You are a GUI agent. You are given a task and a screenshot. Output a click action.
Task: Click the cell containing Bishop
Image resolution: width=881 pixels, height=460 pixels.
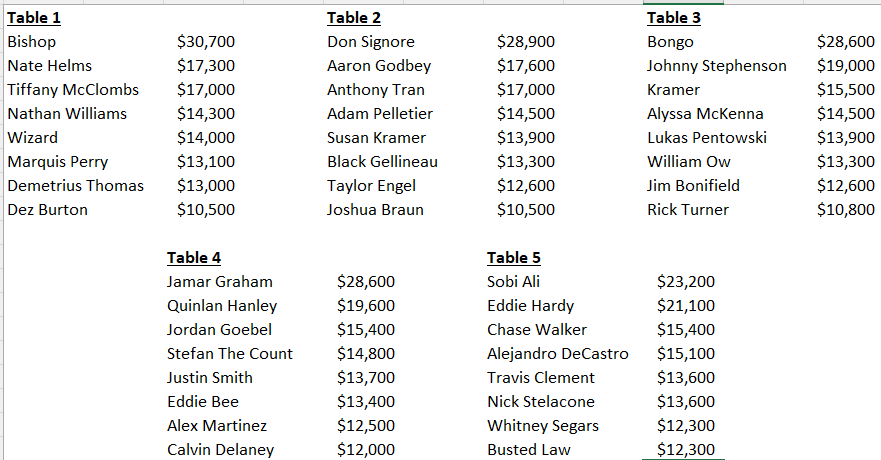pyautogui.click(x=31, y=42)
